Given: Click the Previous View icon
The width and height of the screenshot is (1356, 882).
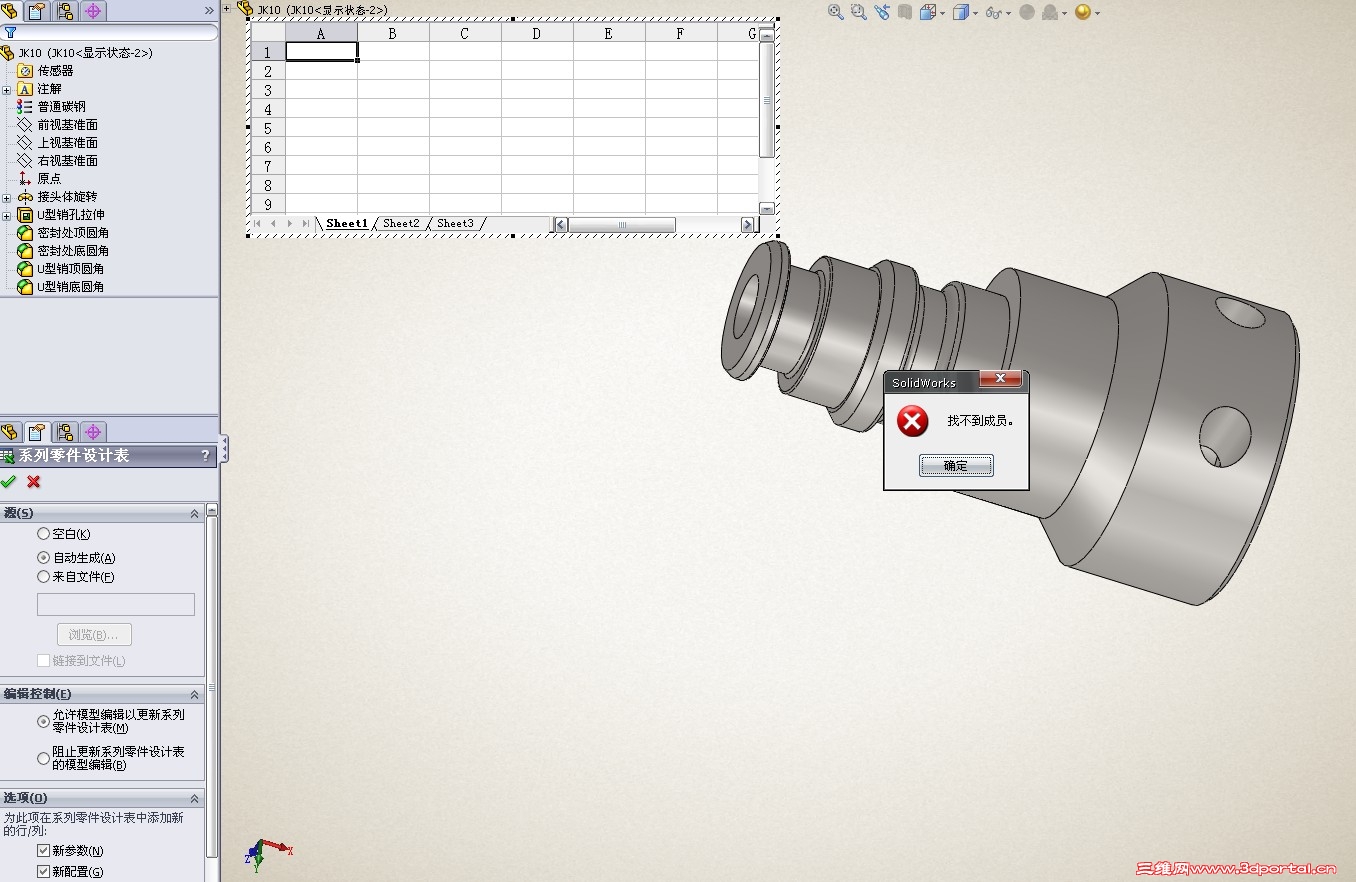Looking at the screenshot, I should [x=881, y=12].
